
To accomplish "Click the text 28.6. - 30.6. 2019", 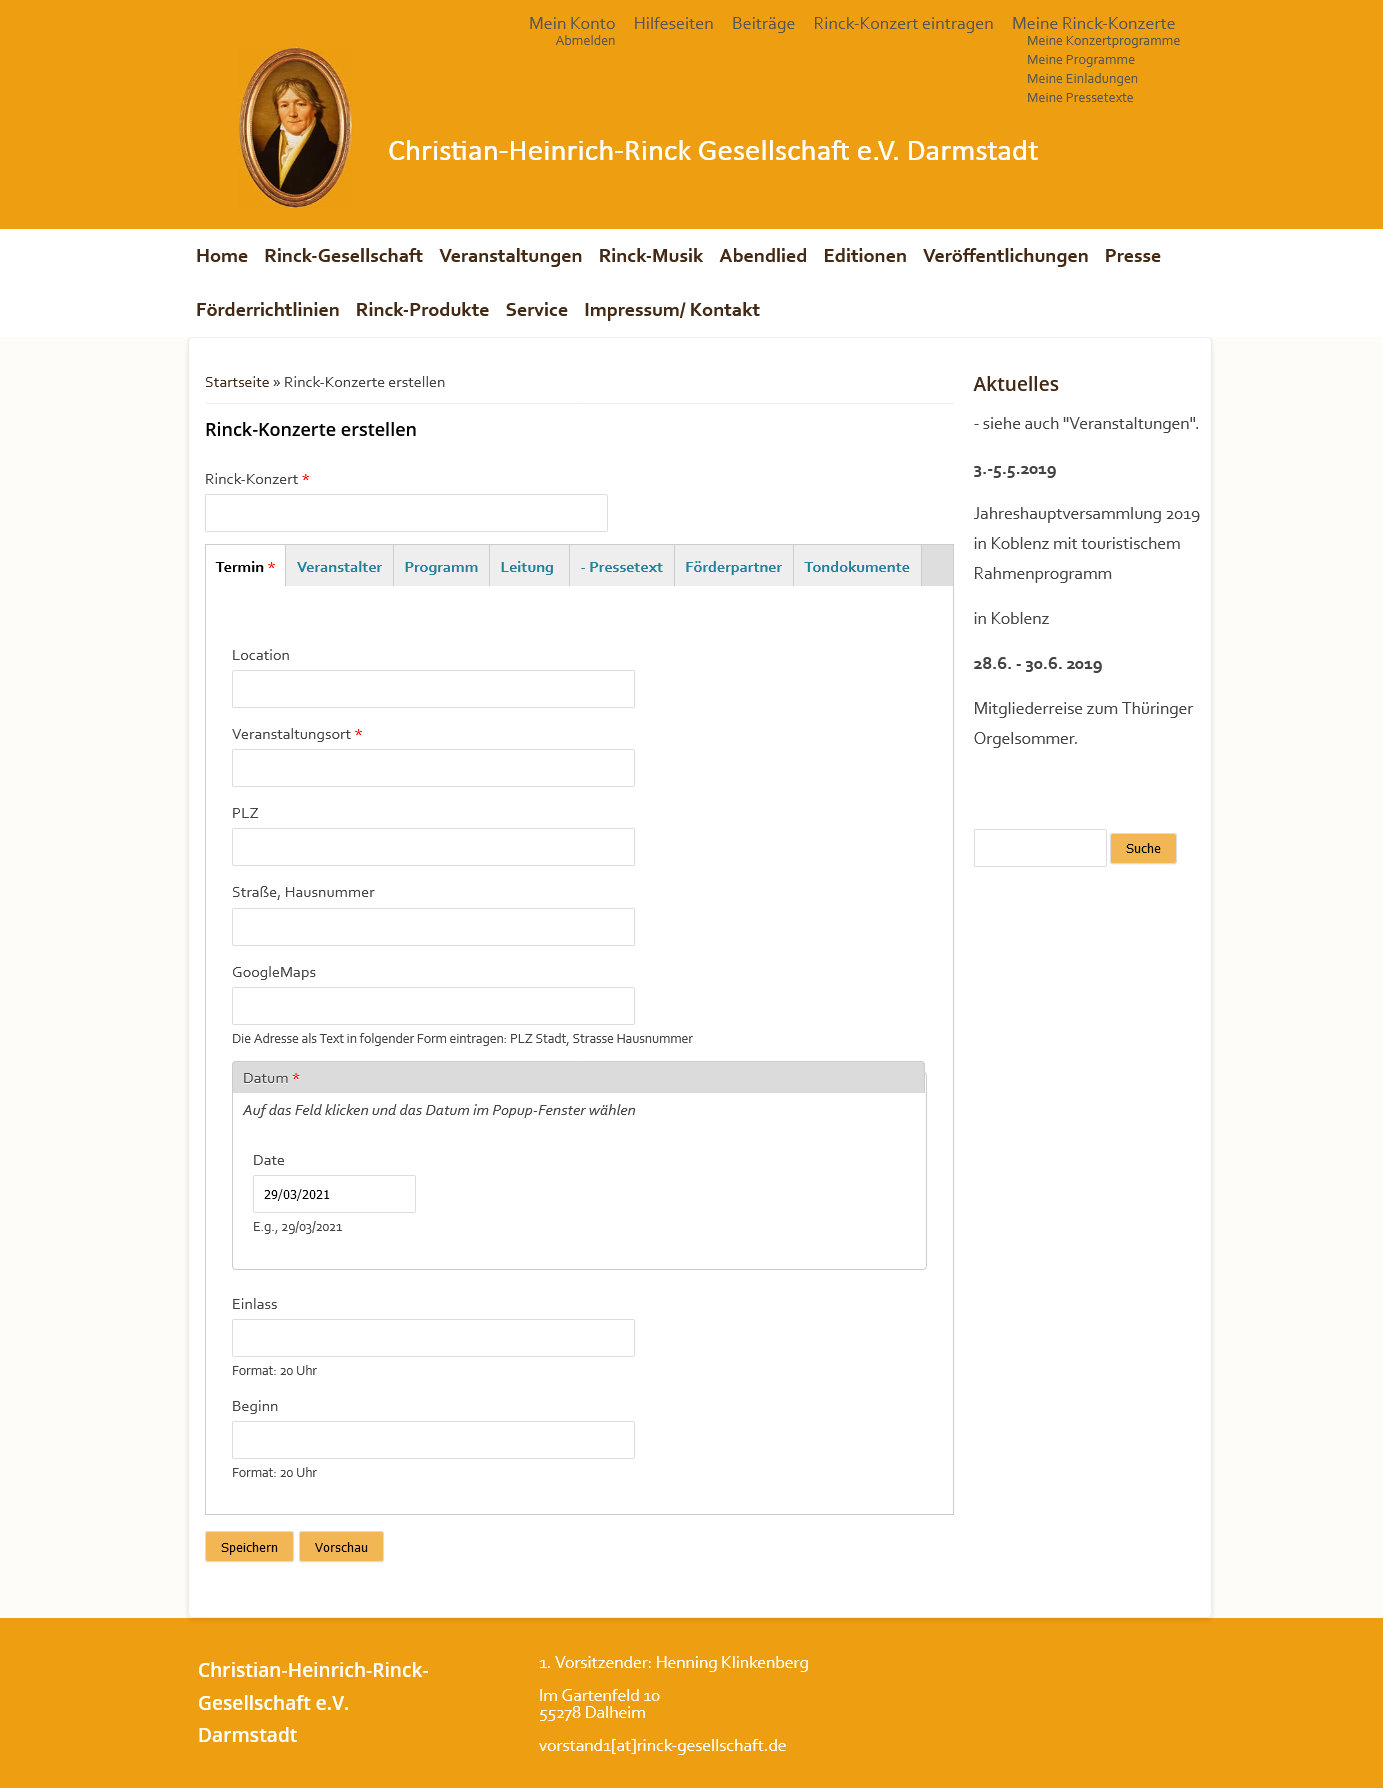I will tap(1038, 664).
